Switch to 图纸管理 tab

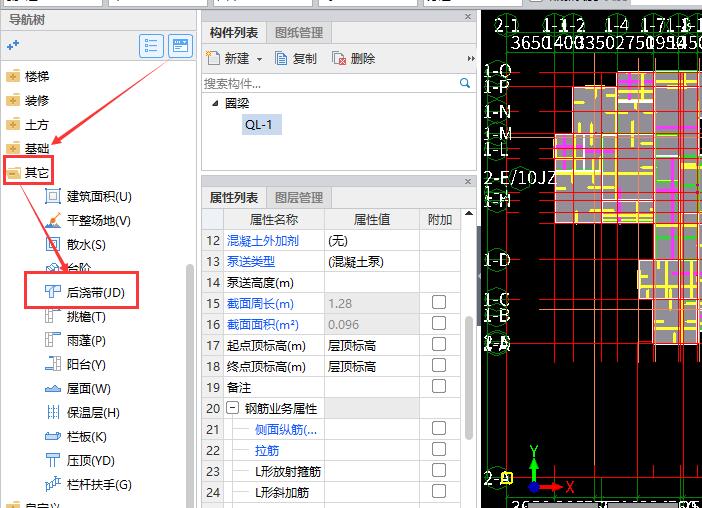(x=299, y=33)
